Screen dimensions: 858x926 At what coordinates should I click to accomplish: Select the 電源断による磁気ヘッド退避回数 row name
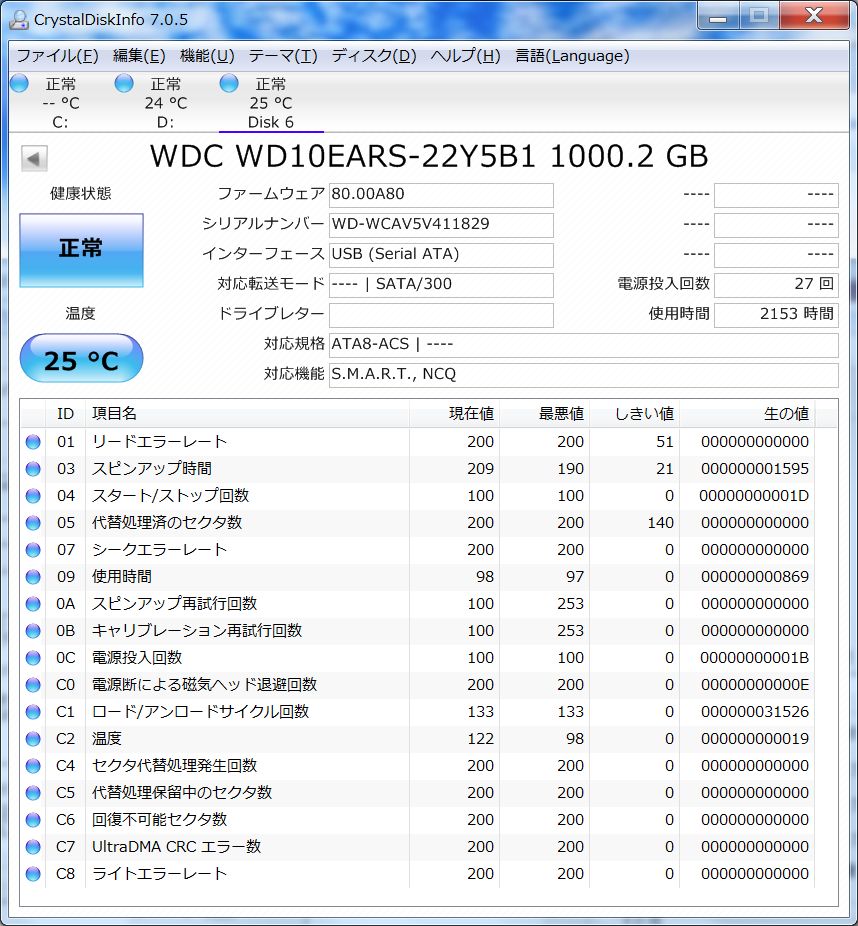(204, 685)
